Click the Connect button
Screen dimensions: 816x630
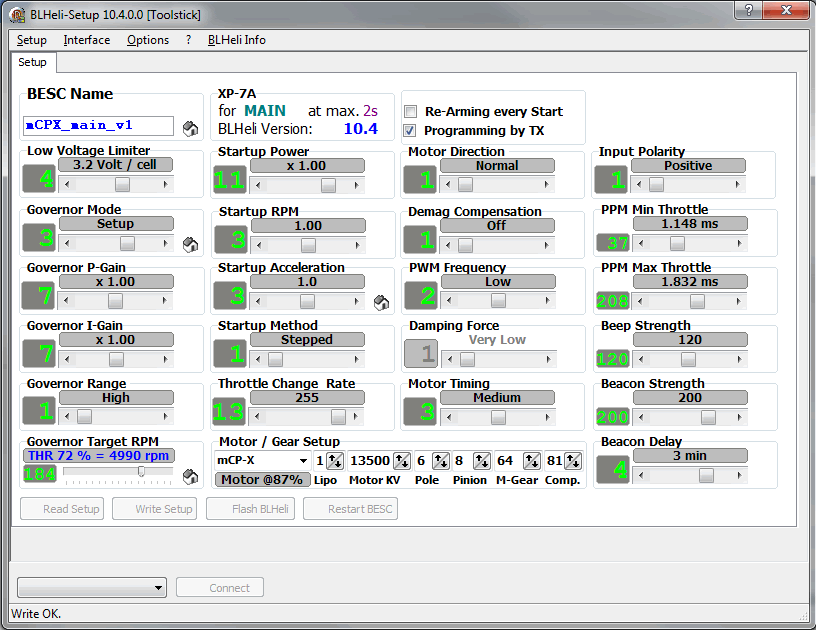coord(220,588)
